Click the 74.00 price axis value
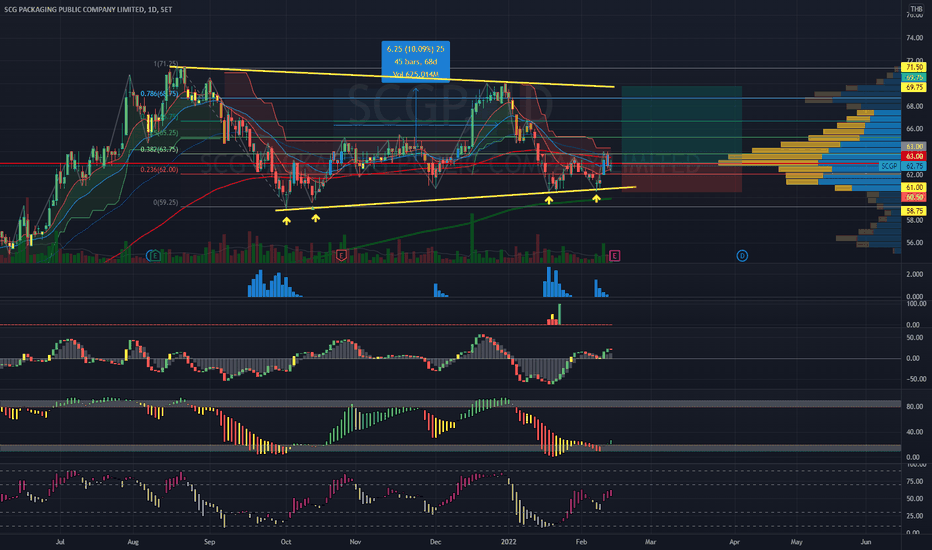Viewport: 932px width, 550px height. click(x=914, y=38)
